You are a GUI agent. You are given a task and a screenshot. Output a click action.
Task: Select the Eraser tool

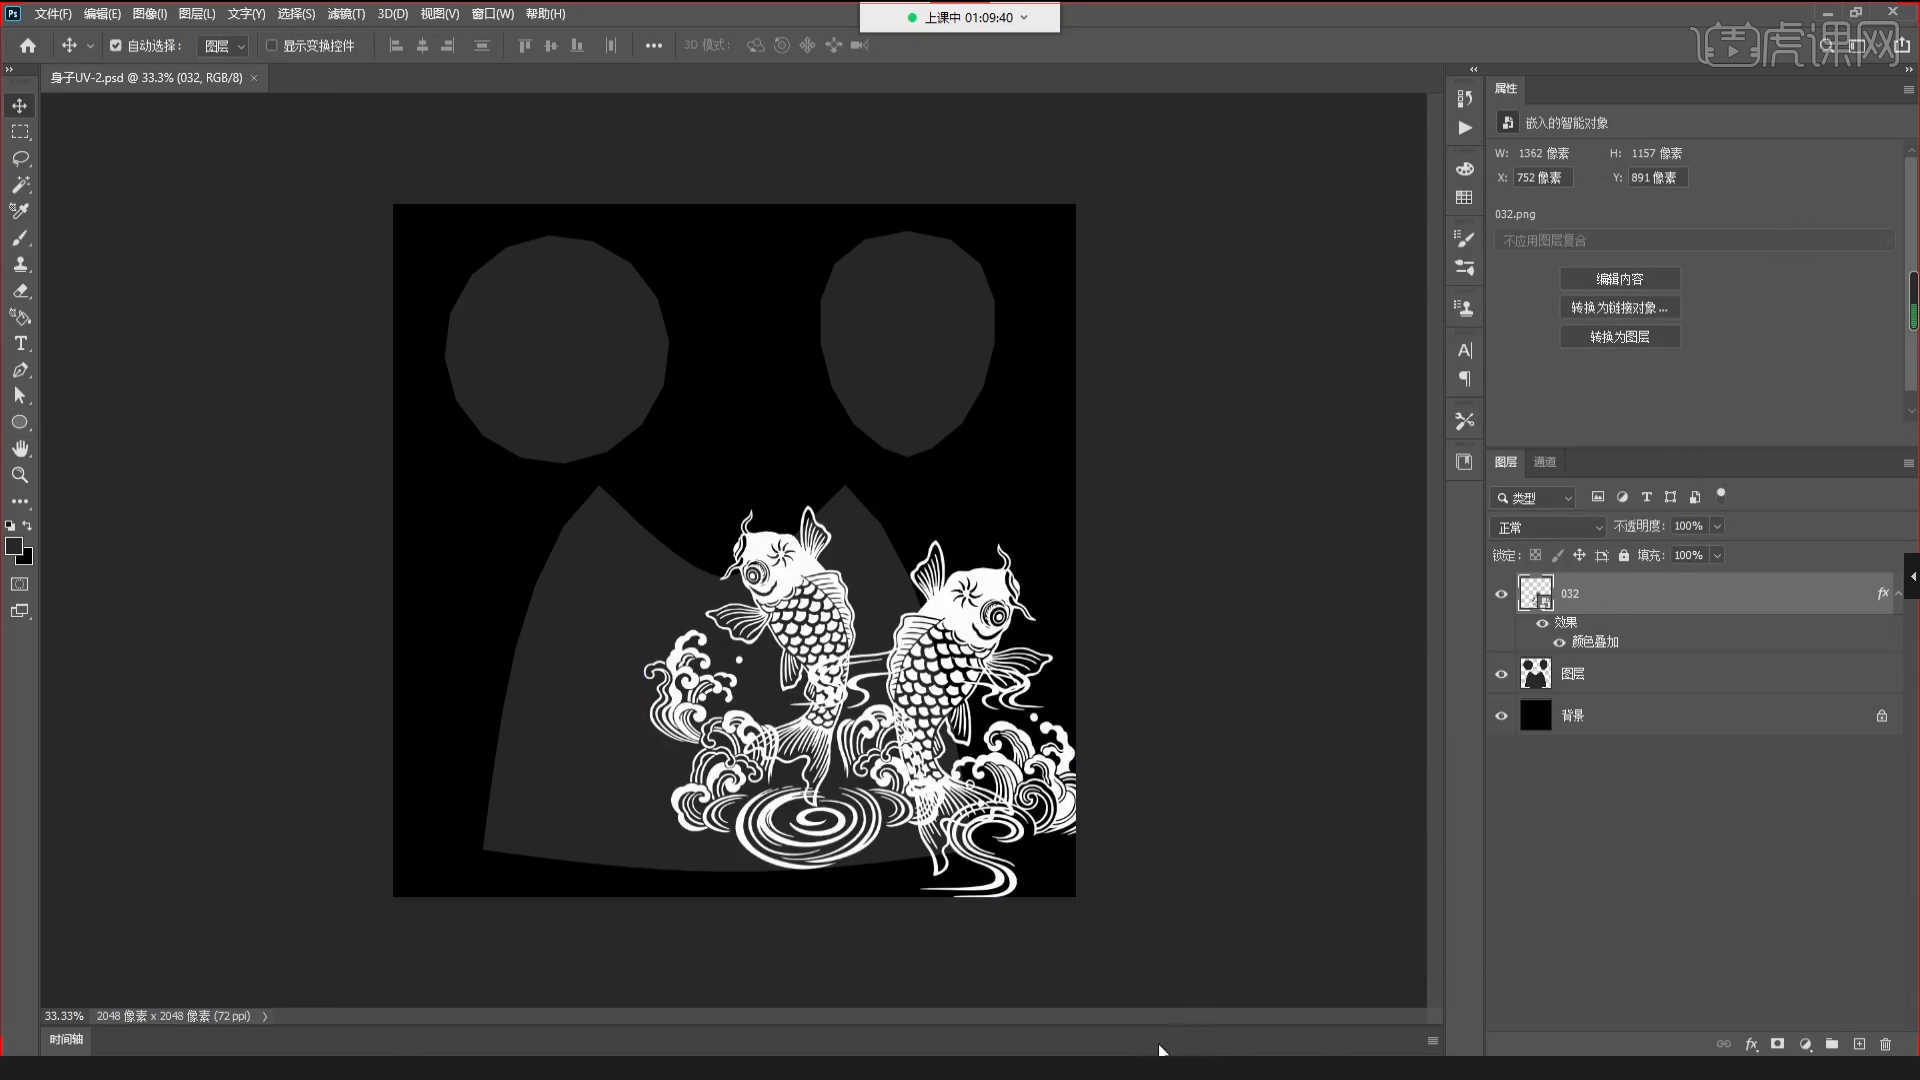[20, 291]
